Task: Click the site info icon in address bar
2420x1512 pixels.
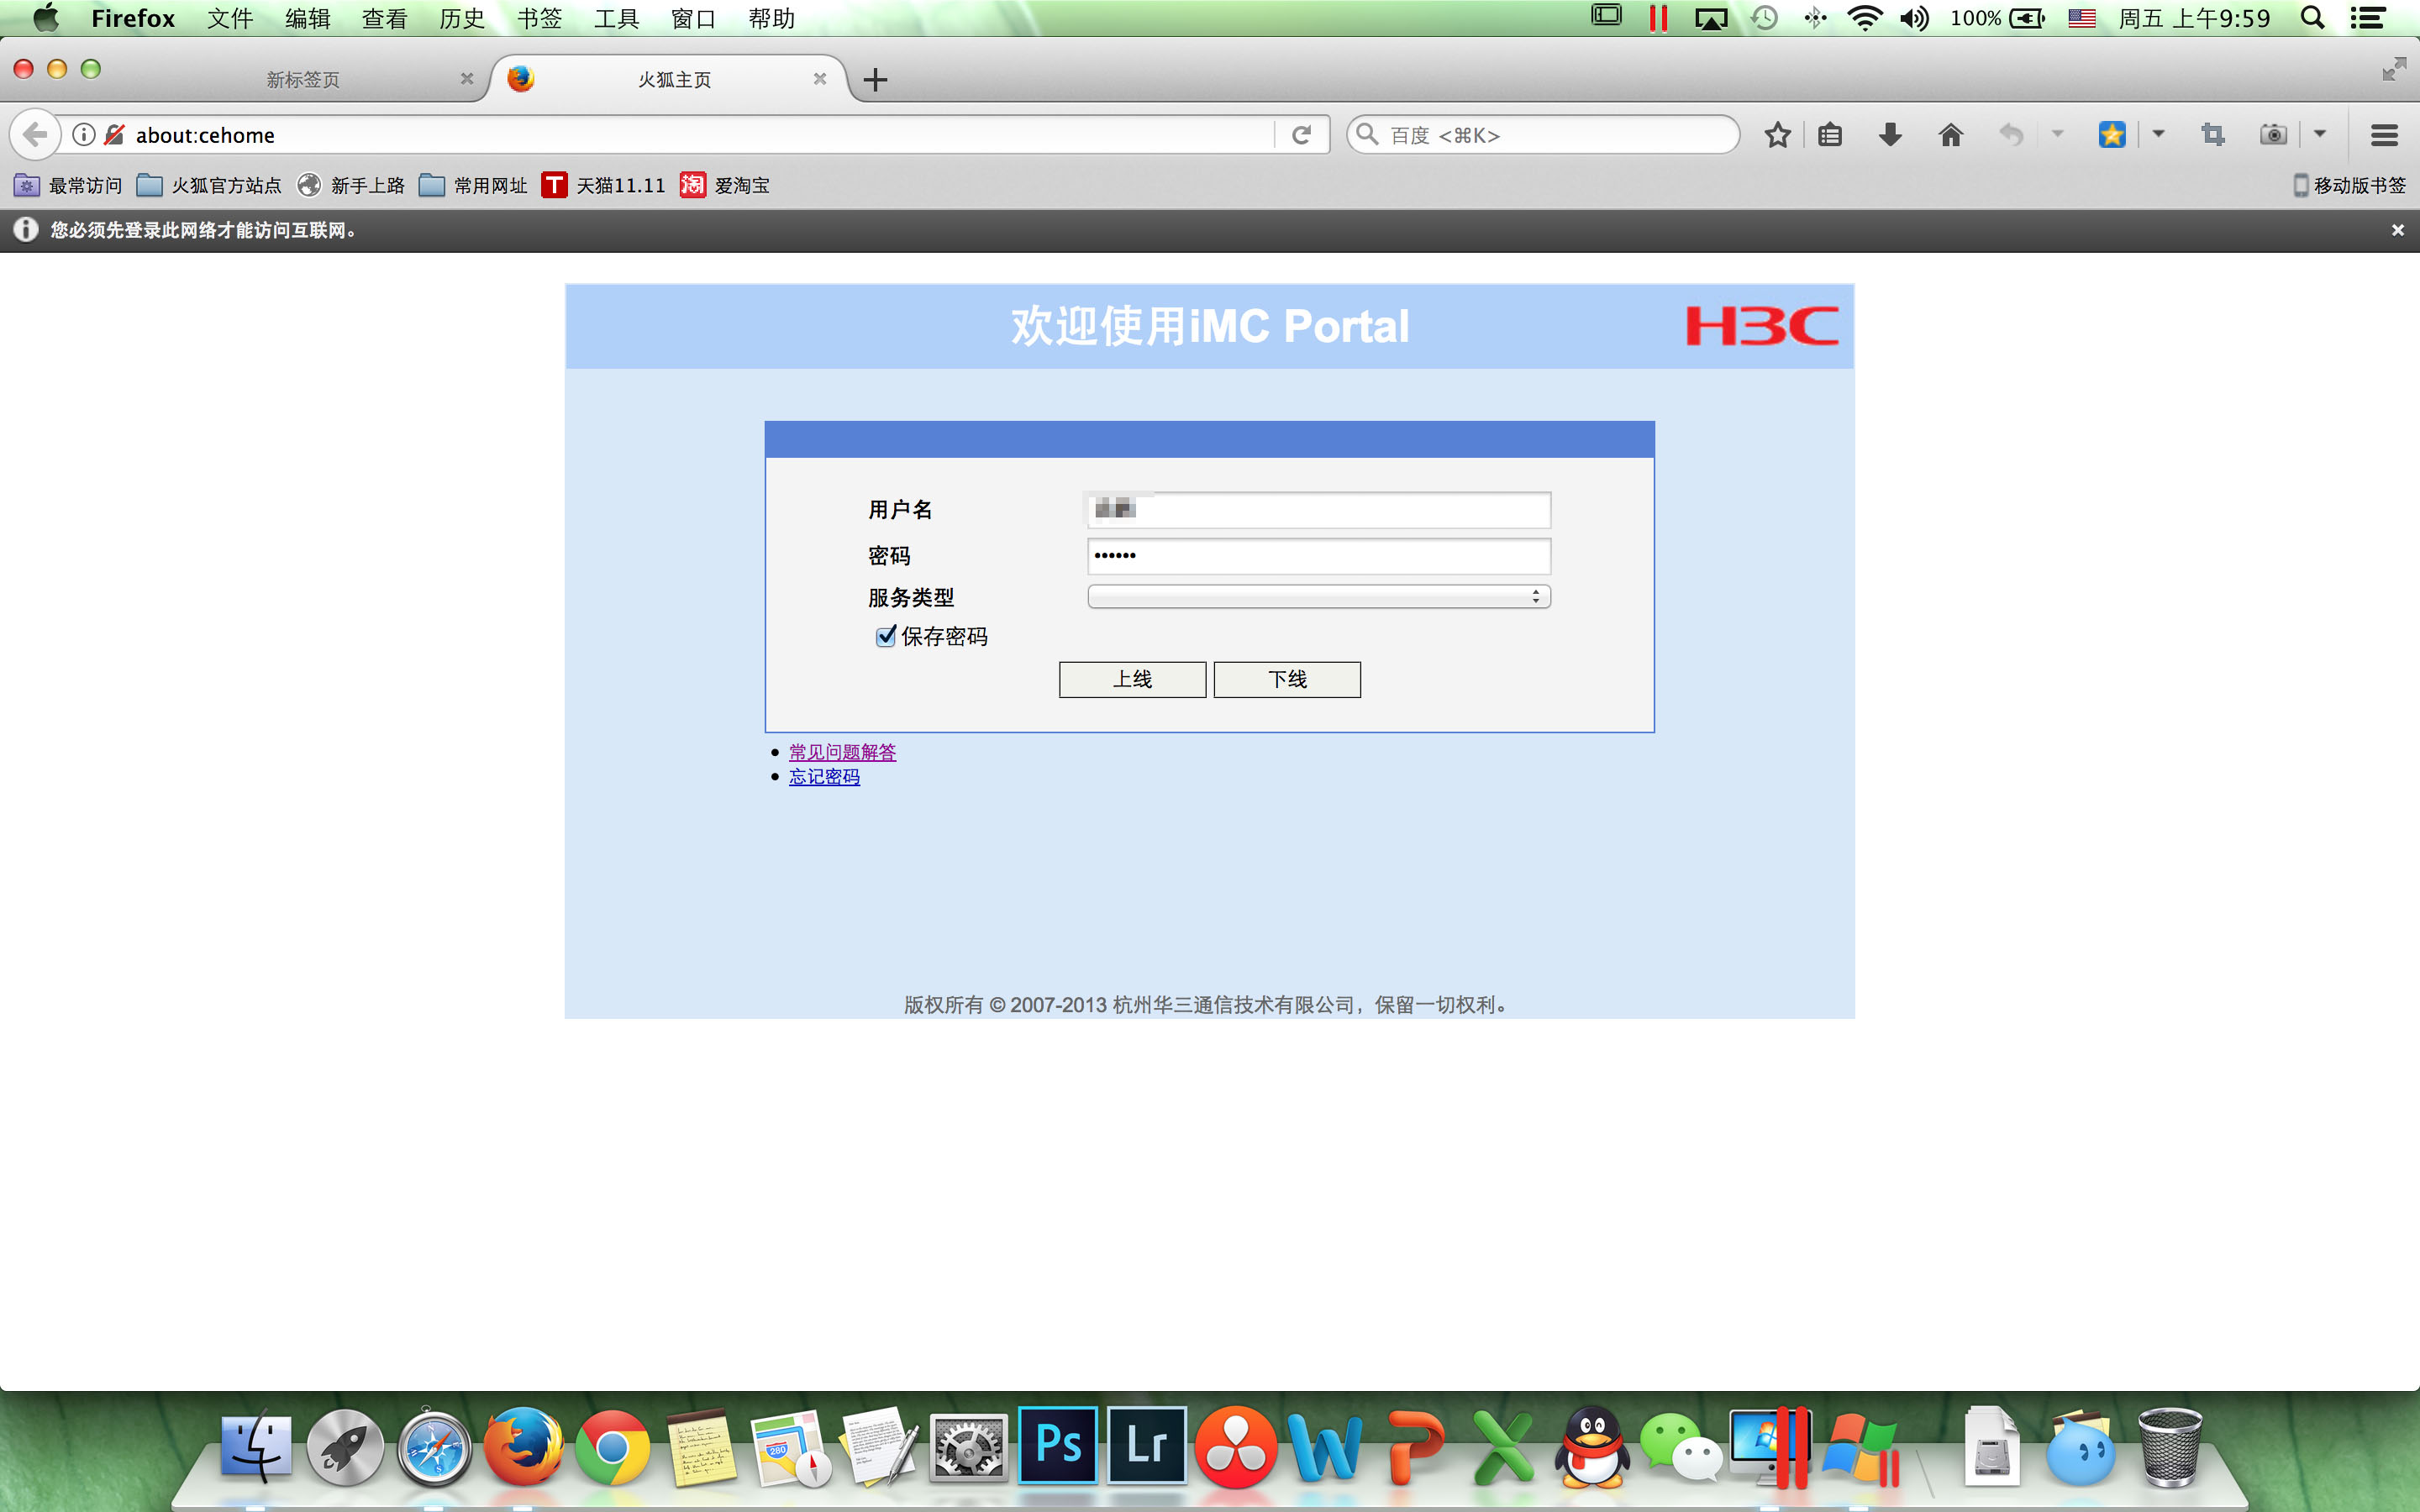Action: tap(84, 135)
